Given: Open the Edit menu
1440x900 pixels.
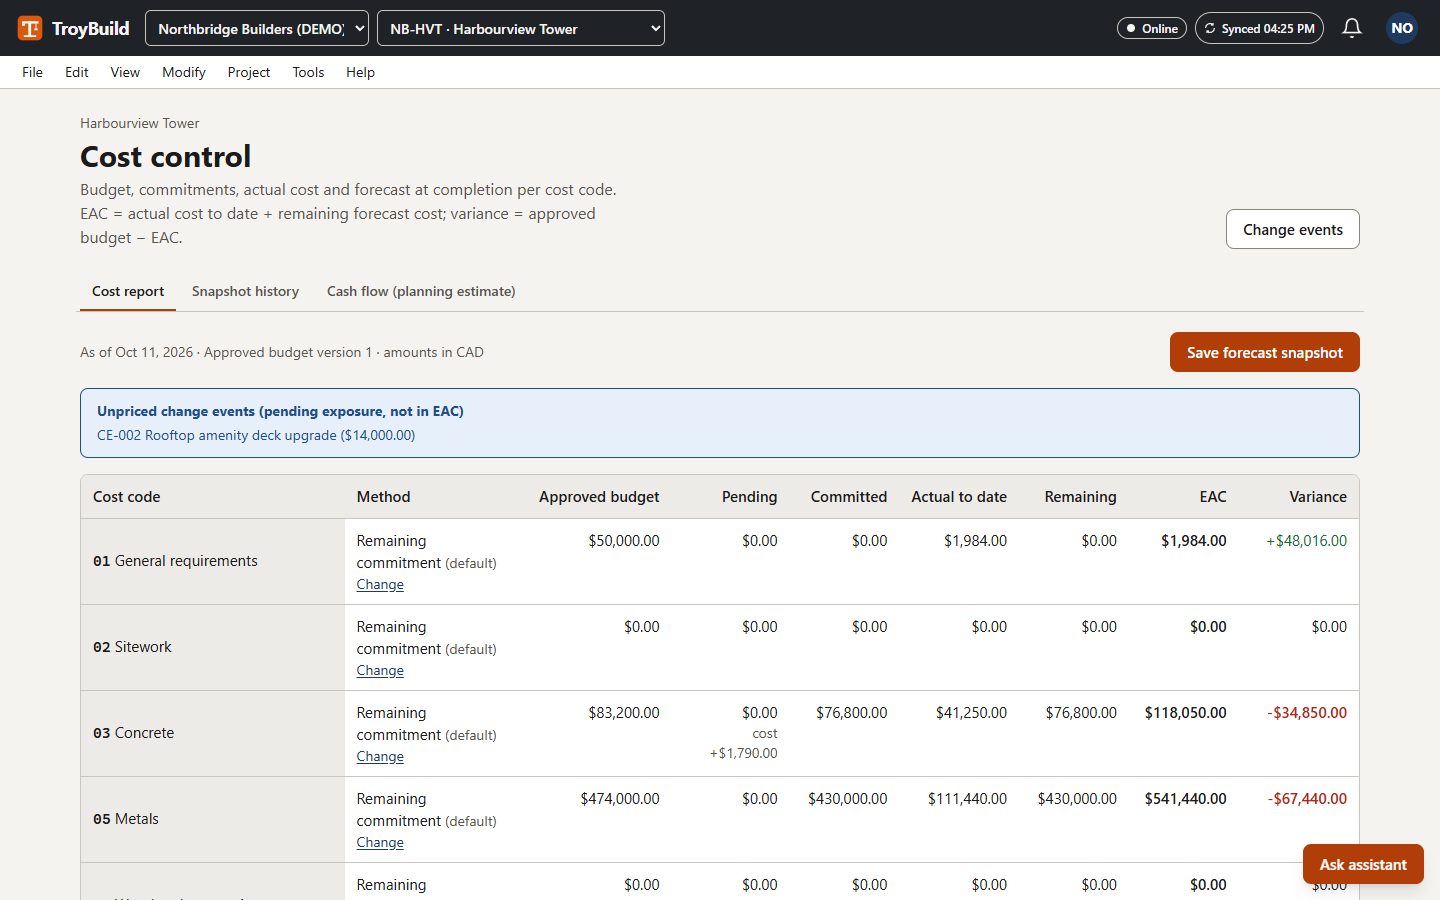Looking at the screenshot, I should (77, 72).
